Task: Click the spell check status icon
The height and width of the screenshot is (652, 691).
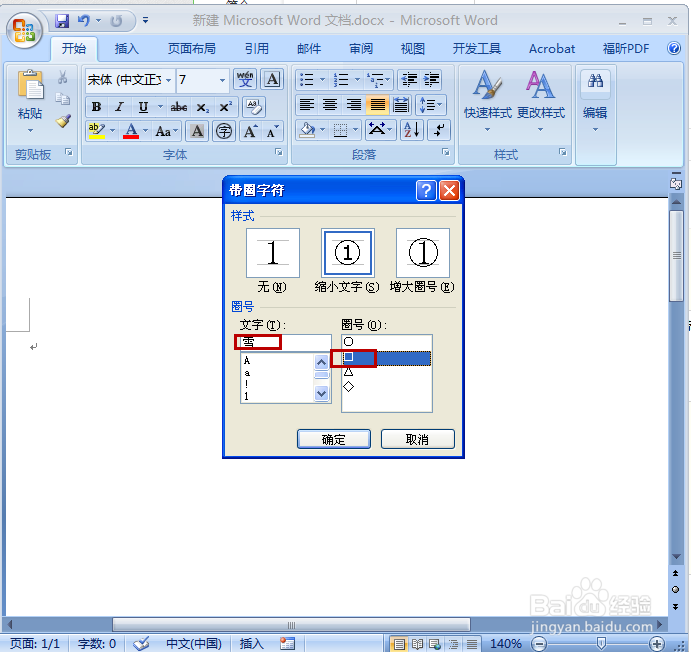Action: coord(142,644)
